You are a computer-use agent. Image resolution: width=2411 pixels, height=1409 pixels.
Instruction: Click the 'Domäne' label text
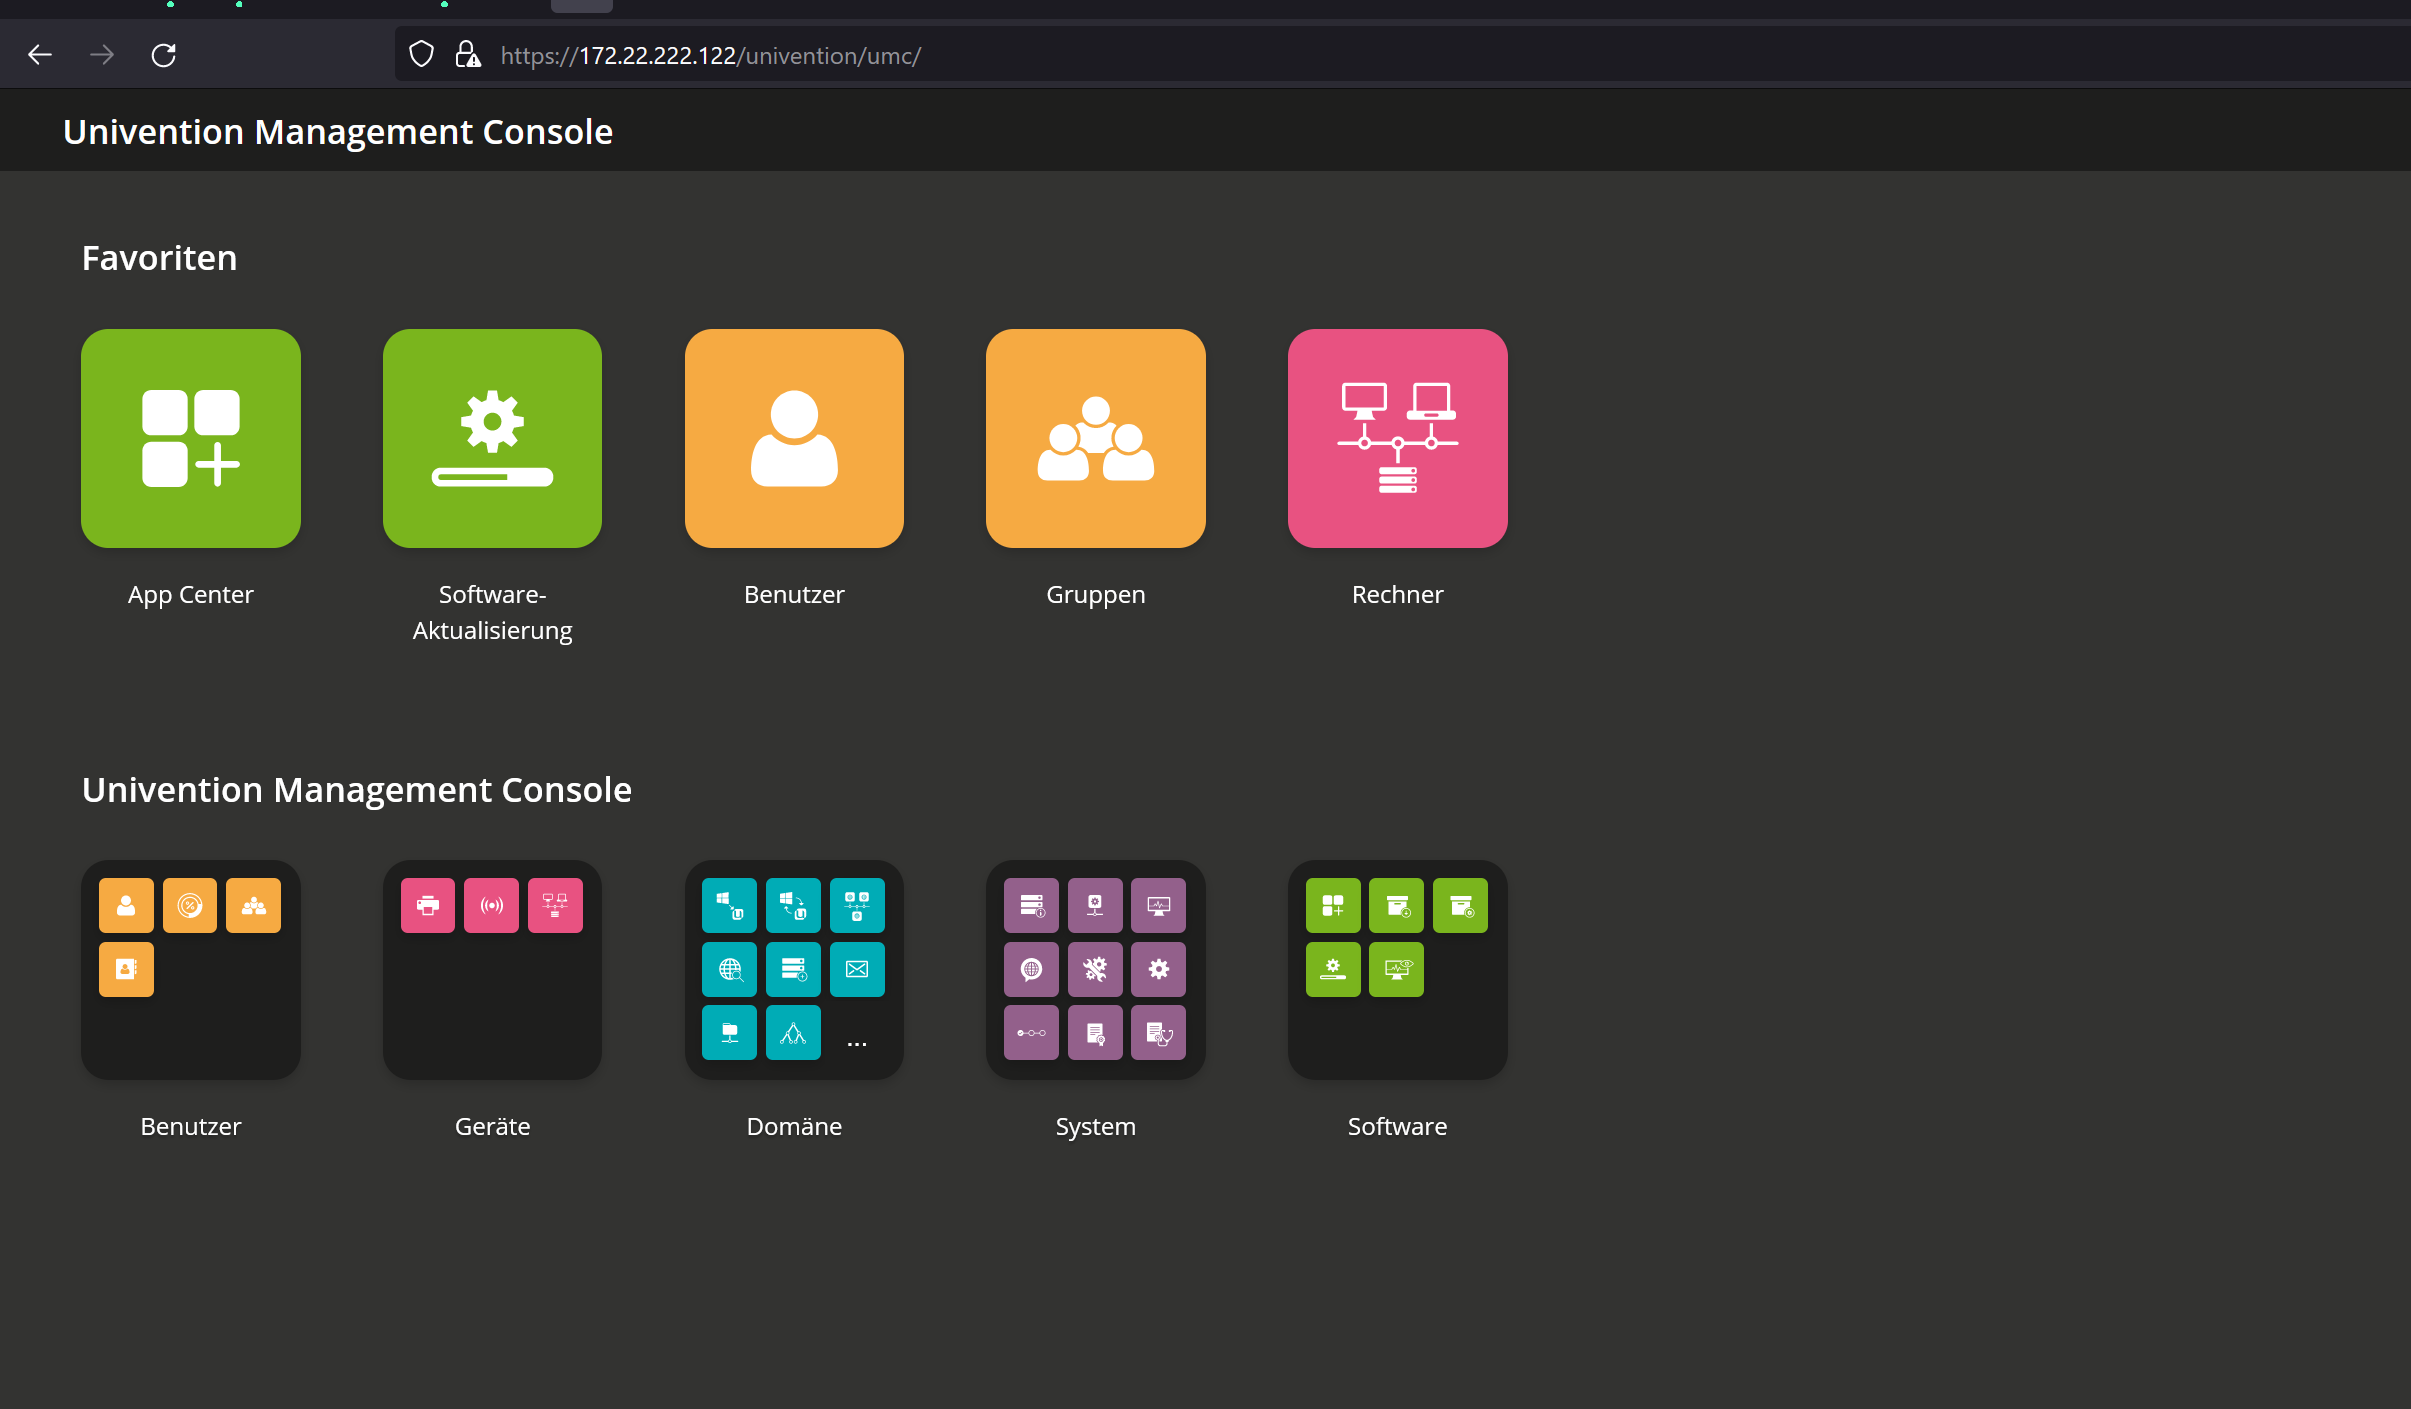[795, 1127]
